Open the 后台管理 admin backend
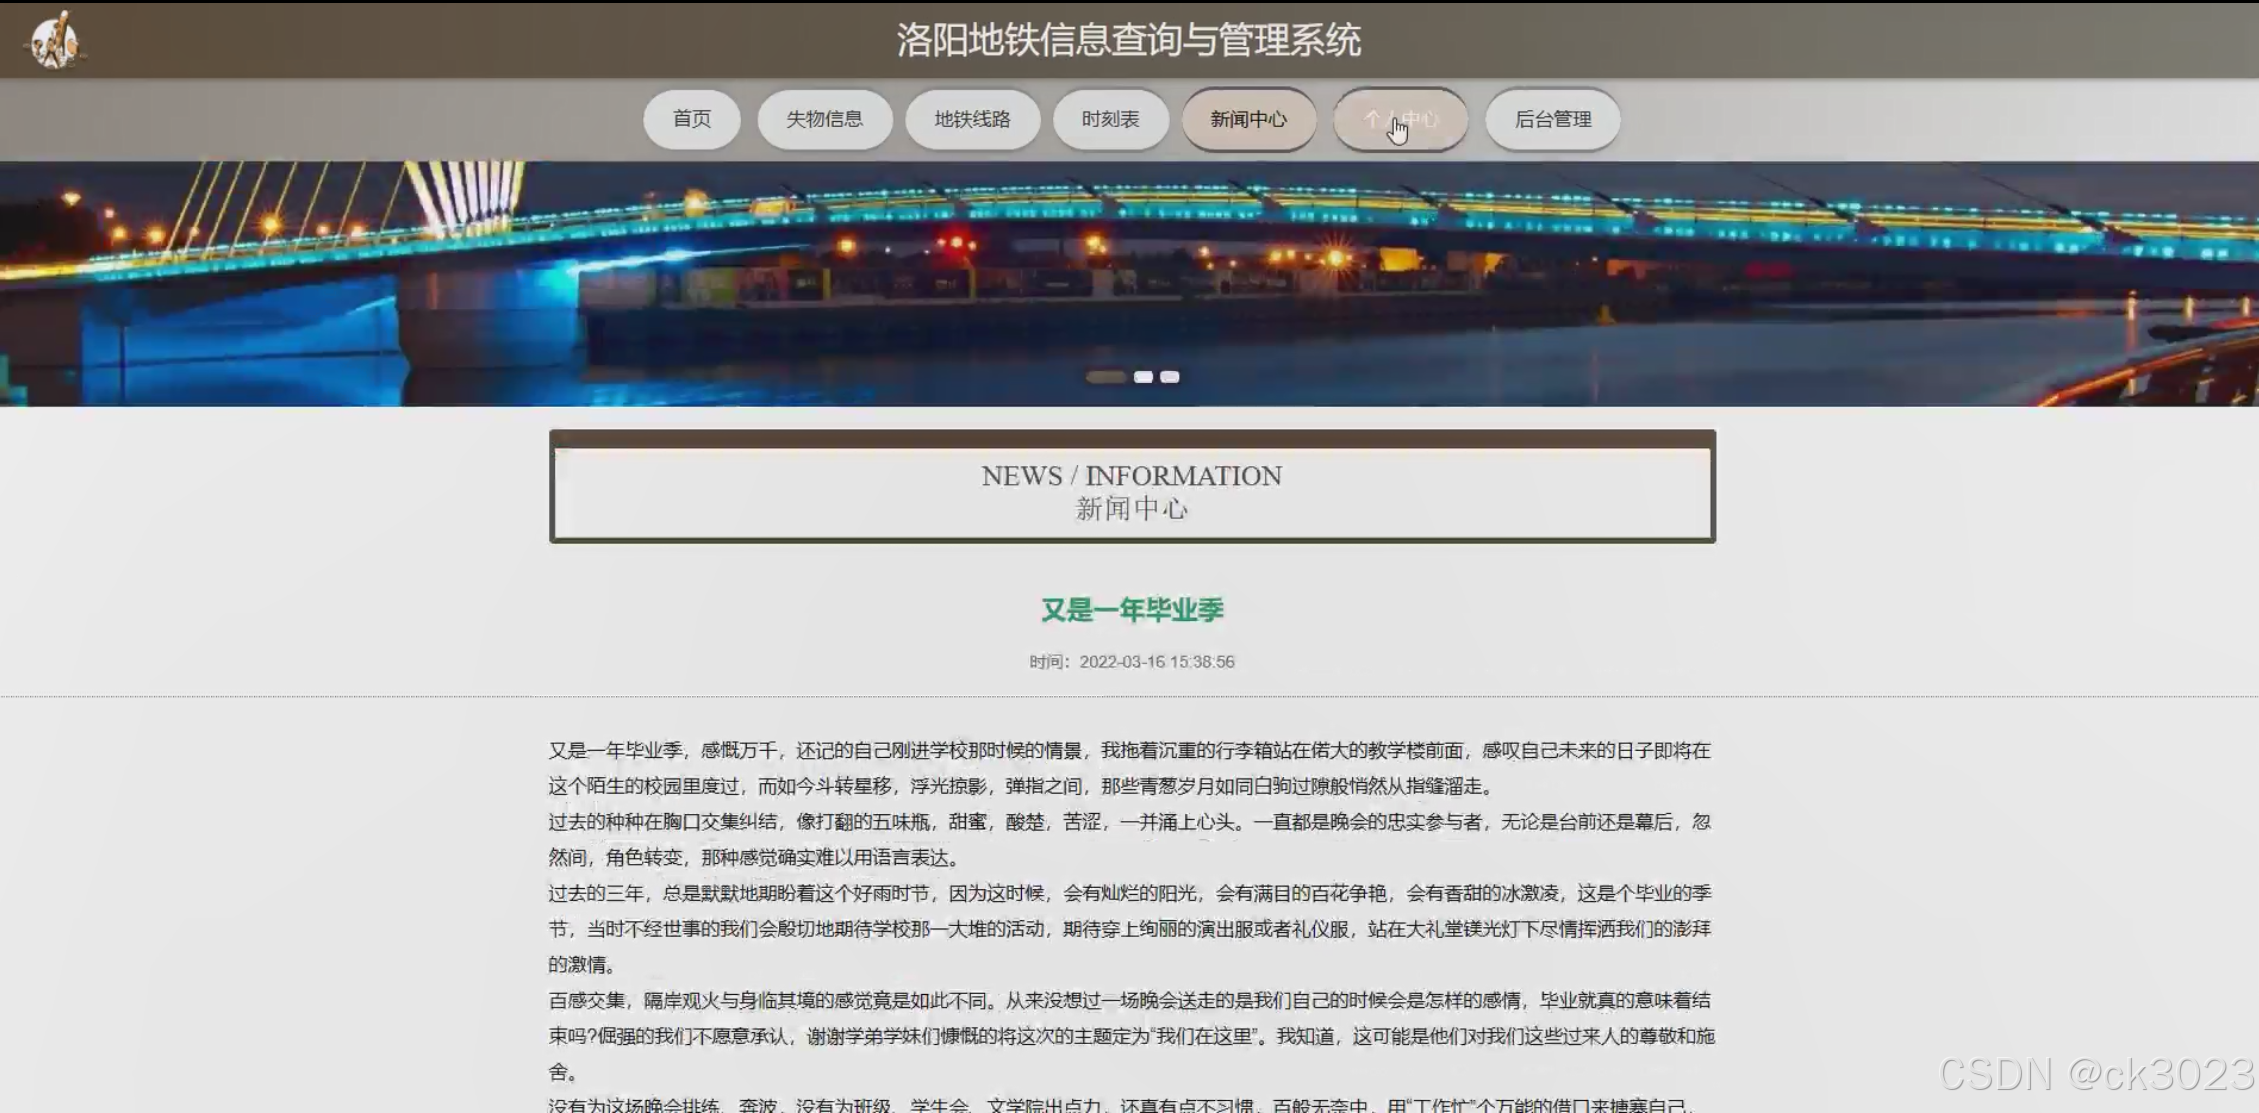 [1552, 119]
